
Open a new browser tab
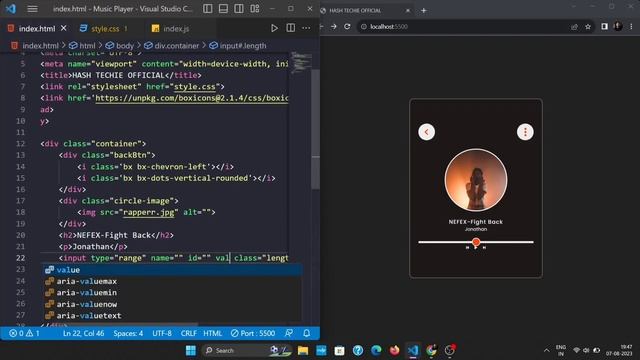[424, 11]
